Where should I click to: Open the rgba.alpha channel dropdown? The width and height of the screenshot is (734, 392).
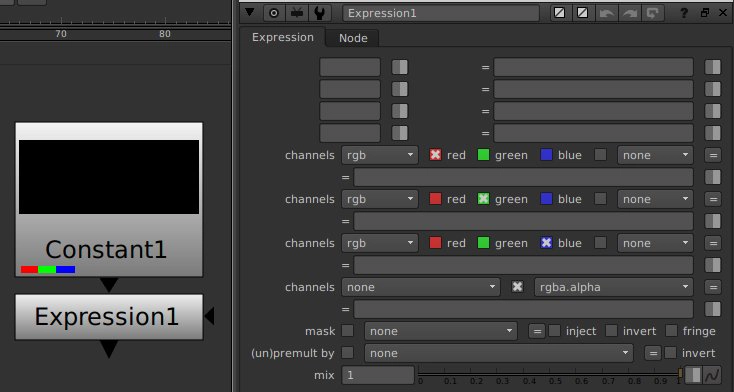[614, 287]
